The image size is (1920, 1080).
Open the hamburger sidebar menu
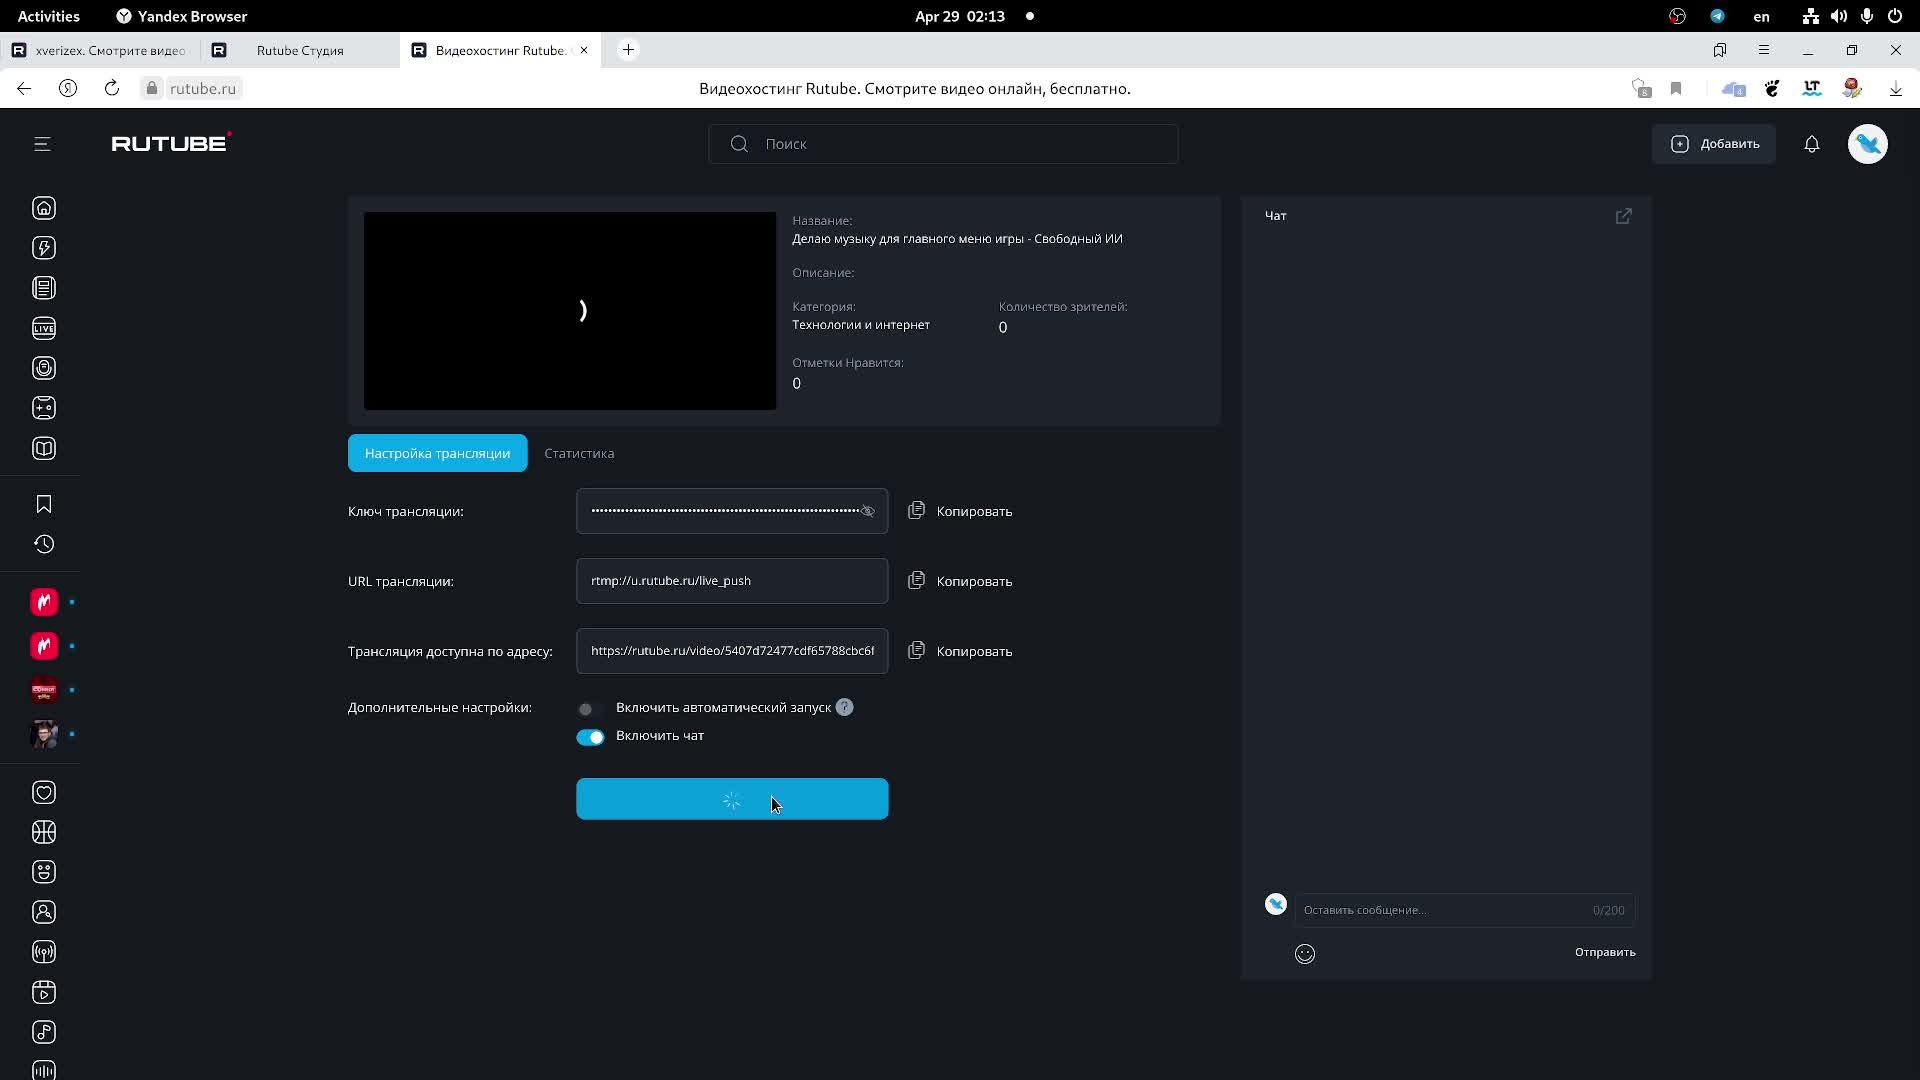coord(42,144)
